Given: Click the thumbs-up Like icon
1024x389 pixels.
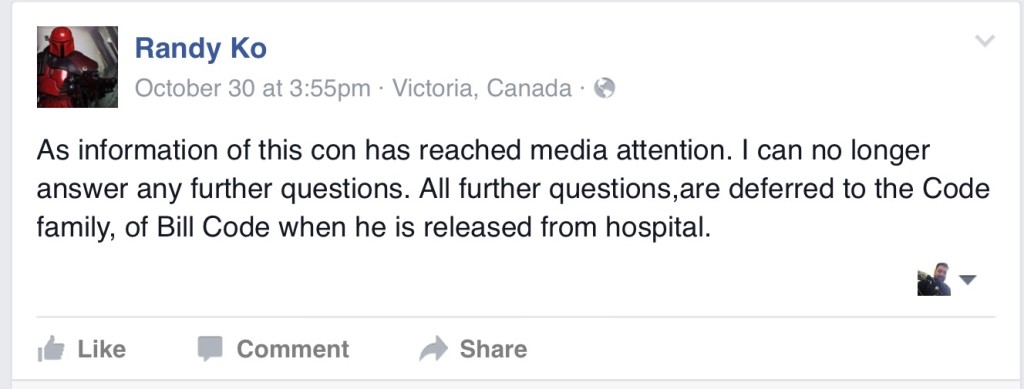Looking at the screenshot, I should 51,349.
